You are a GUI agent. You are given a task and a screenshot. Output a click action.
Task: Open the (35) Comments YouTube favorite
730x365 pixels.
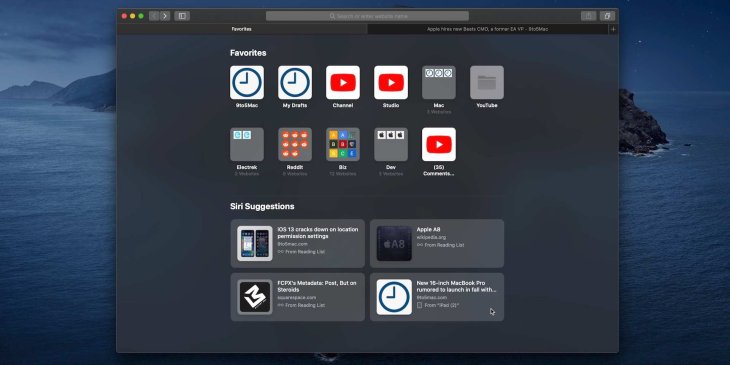click(439, 144)
